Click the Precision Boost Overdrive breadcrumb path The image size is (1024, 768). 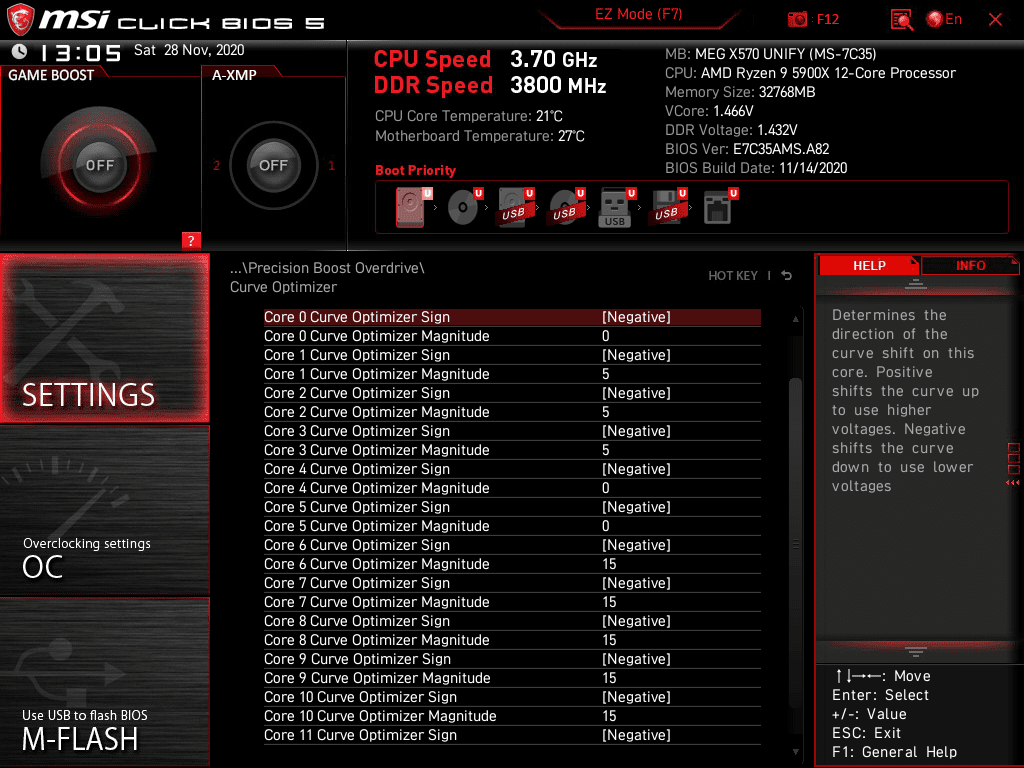pos(327,268)
